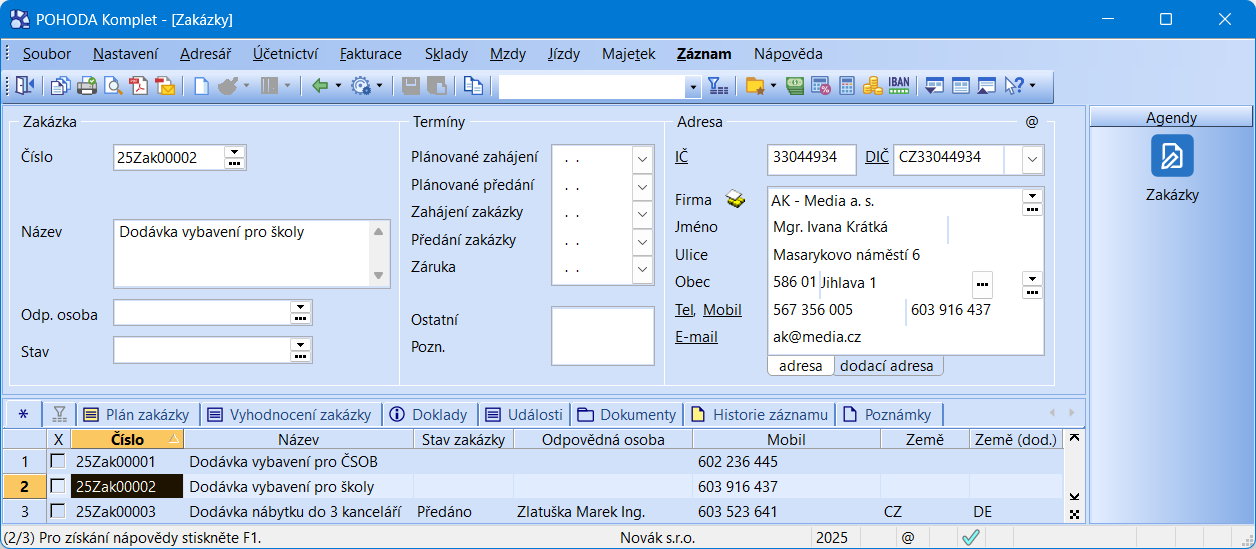Tick the checkbox for order 25Zak00003
This screenshot has width=1256, height=549.
[x=58, y=511]
